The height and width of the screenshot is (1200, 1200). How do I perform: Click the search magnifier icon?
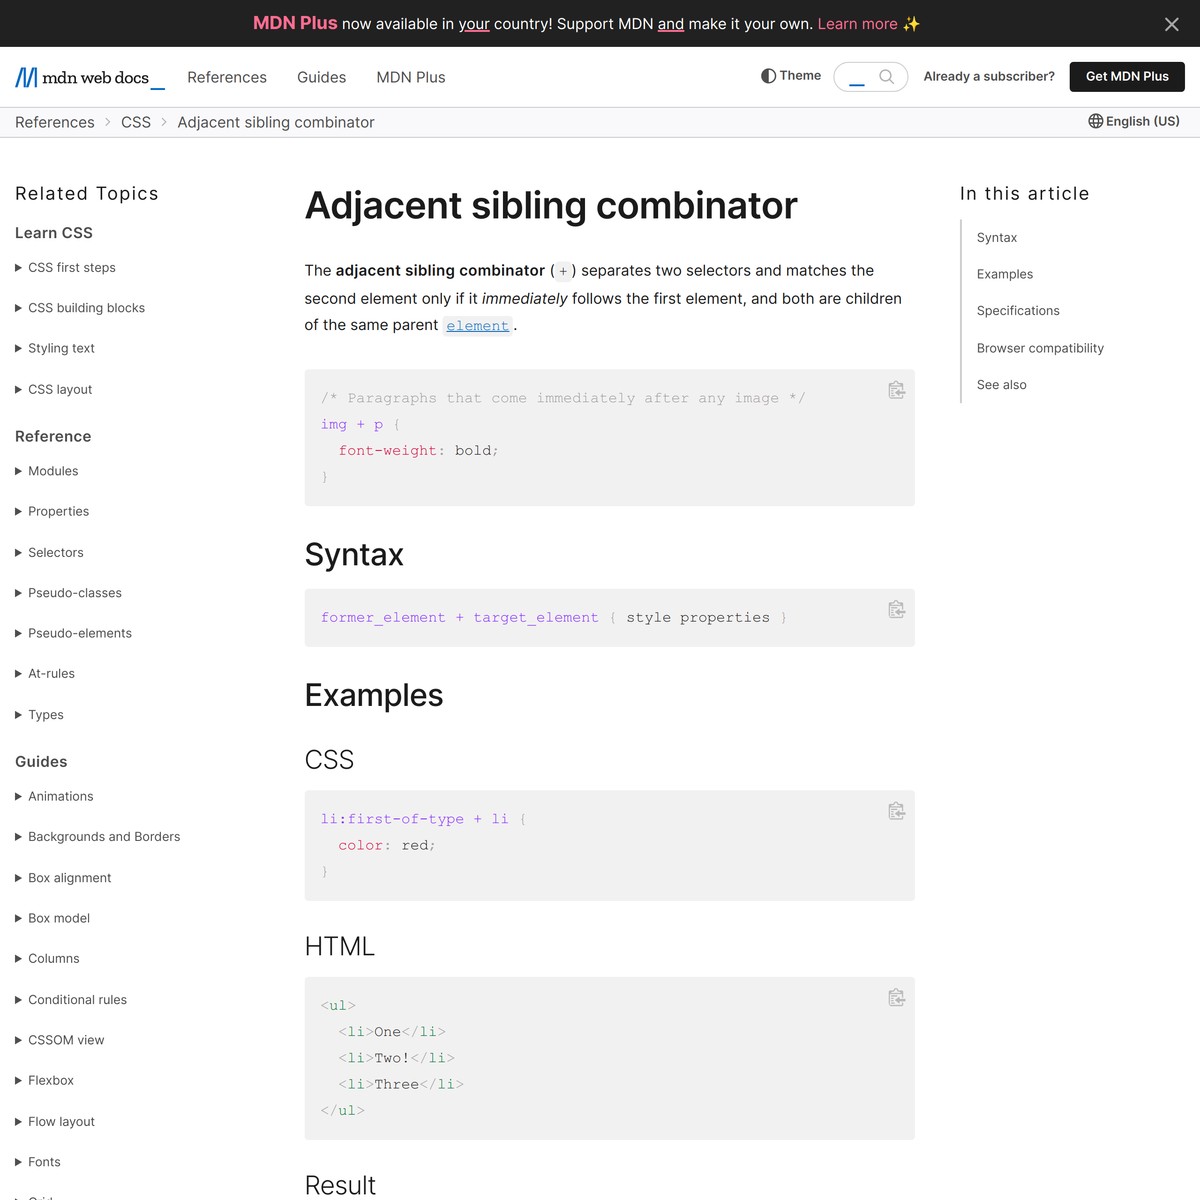click(886, 77)
